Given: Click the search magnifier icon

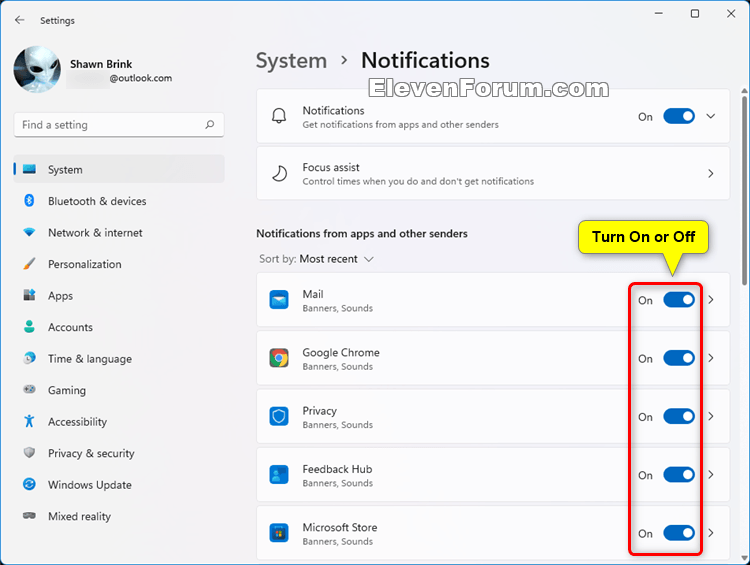Looking at the screenshot, I should [x=210, y=125].
